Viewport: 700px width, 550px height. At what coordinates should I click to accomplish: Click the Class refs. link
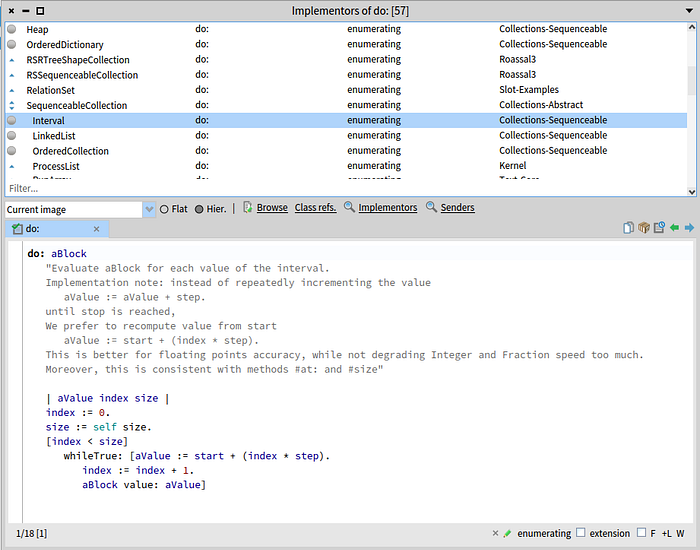tap(316, 208)
